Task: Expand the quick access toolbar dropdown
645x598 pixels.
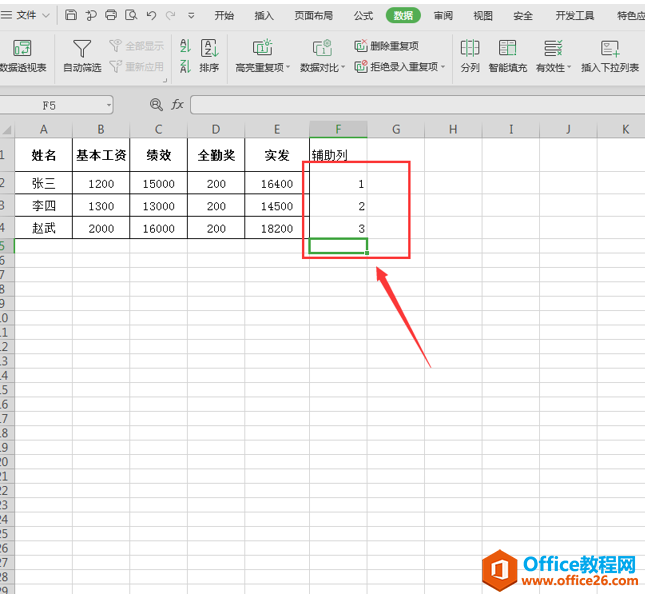Action: click(x=191, y=16)
